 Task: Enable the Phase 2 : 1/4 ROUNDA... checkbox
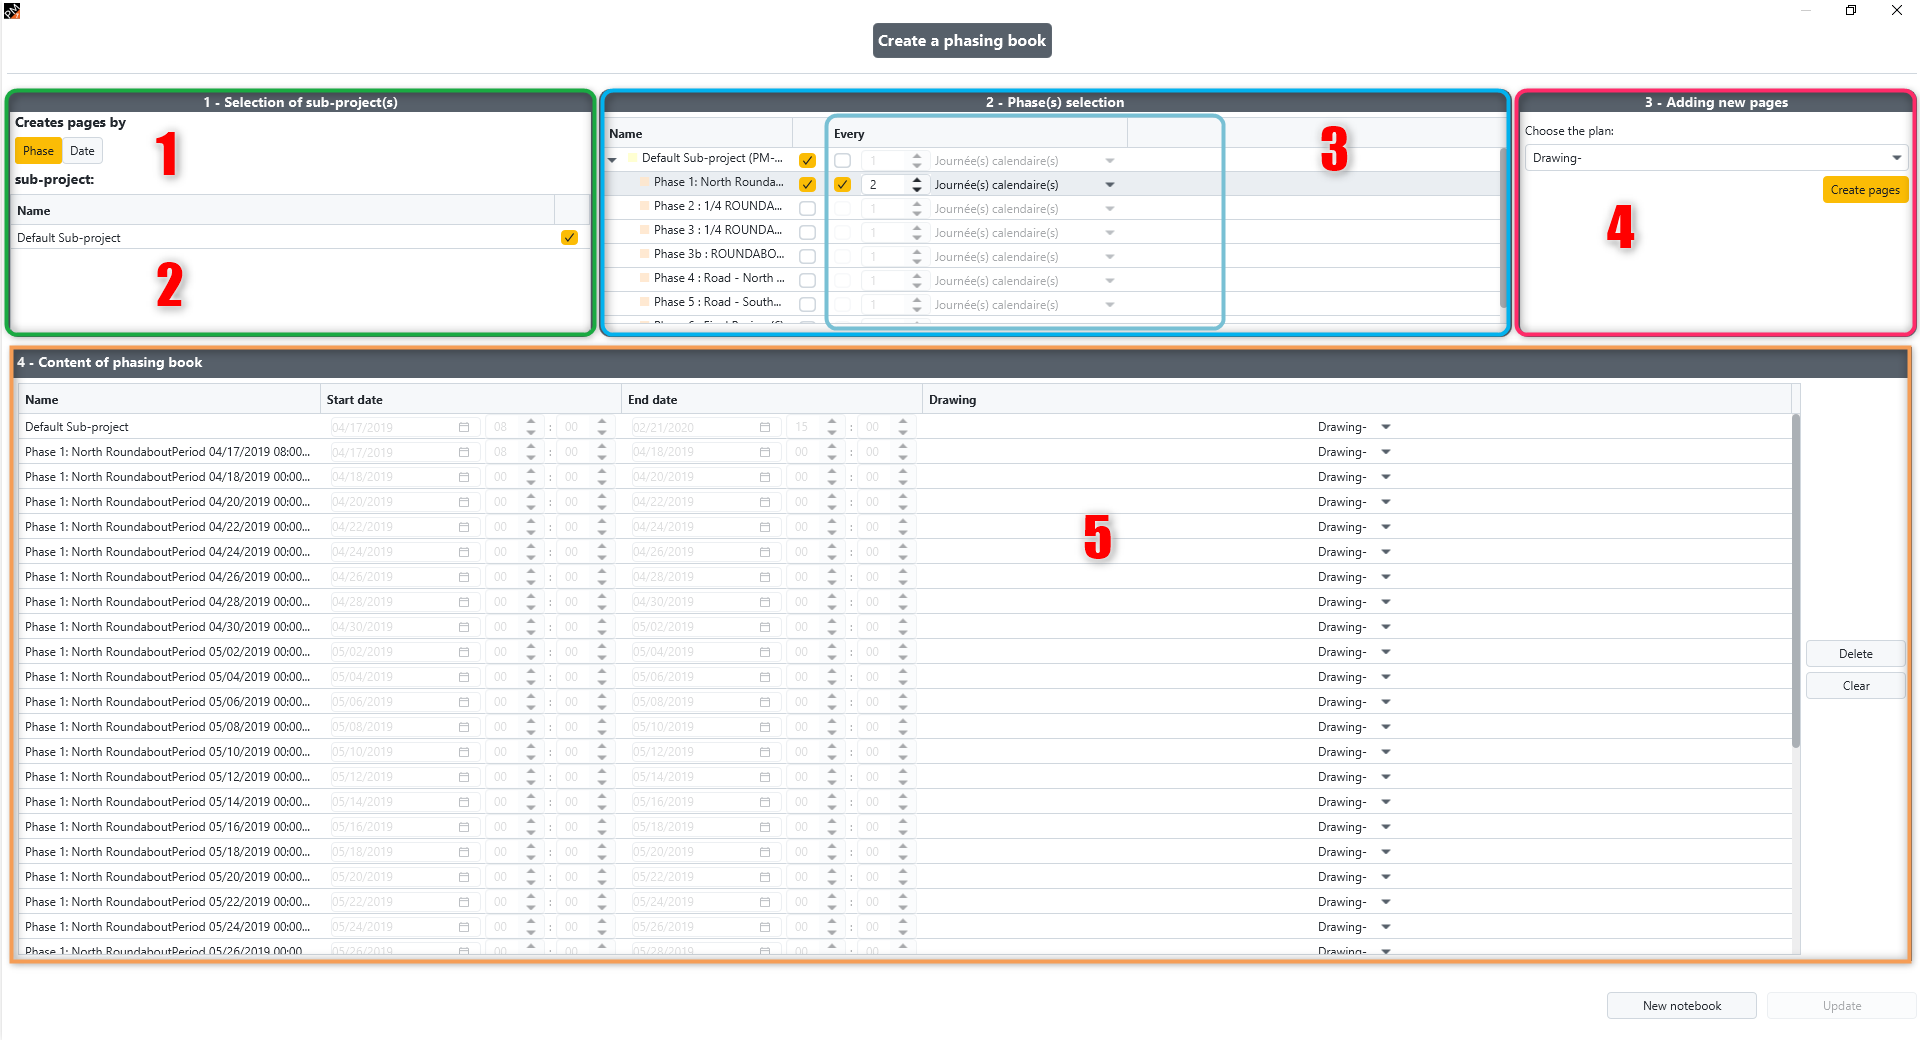point(807,208)
